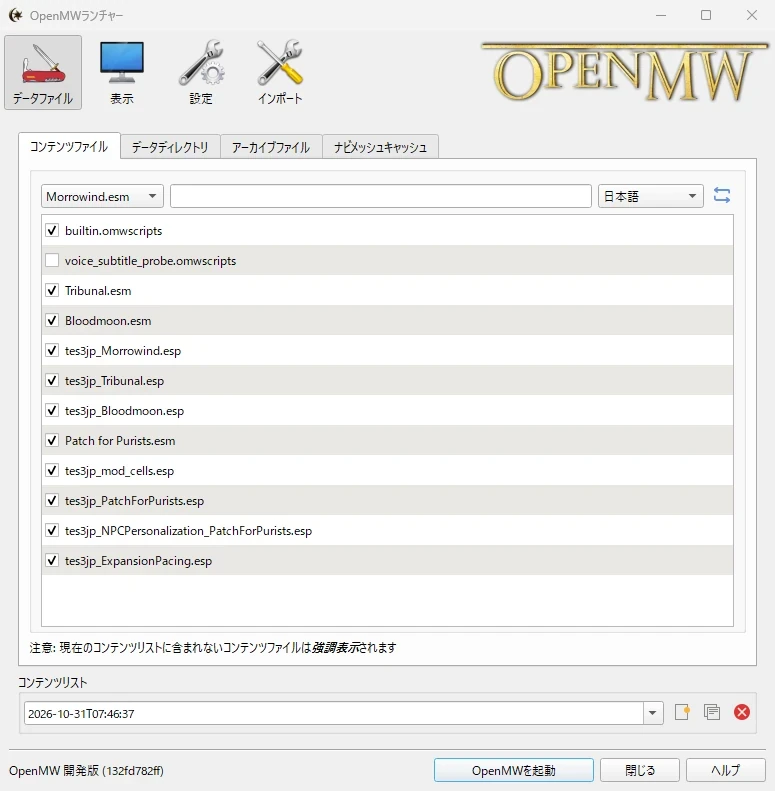
Task: Click the ヘルプ help button
Action: [x=726, y=770]
